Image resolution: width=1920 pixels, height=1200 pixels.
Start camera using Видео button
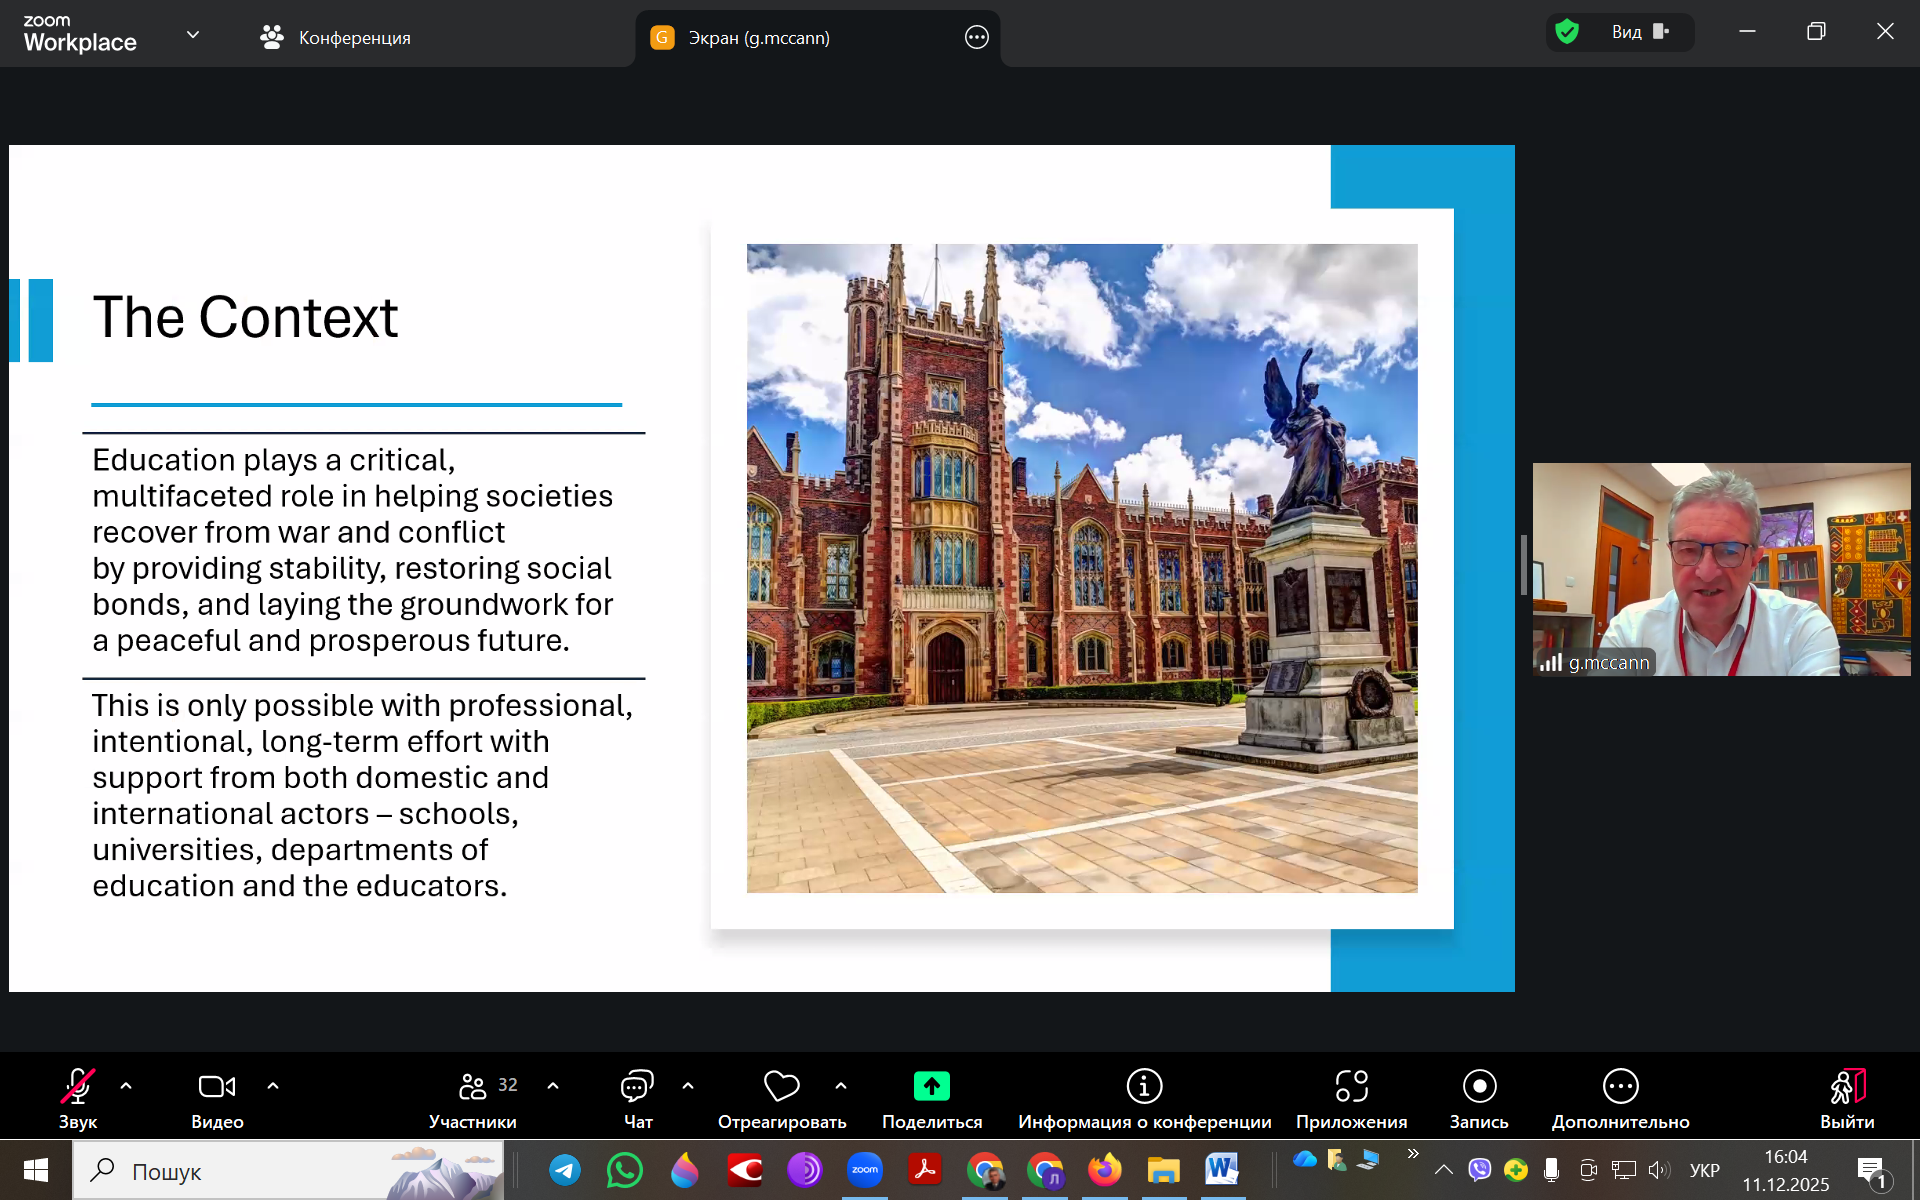click(x=217, y=1097)
